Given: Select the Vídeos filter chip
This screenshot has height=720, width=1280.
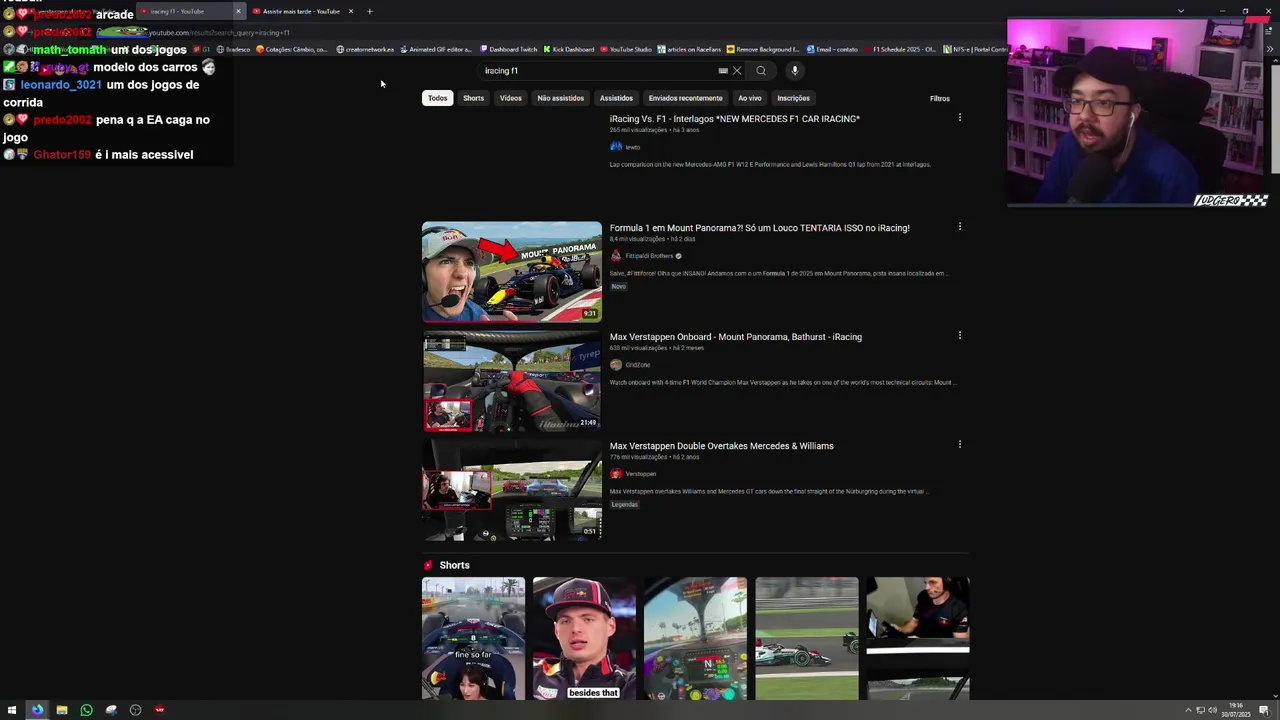Looking at the screenshot, I should (511, 98).
